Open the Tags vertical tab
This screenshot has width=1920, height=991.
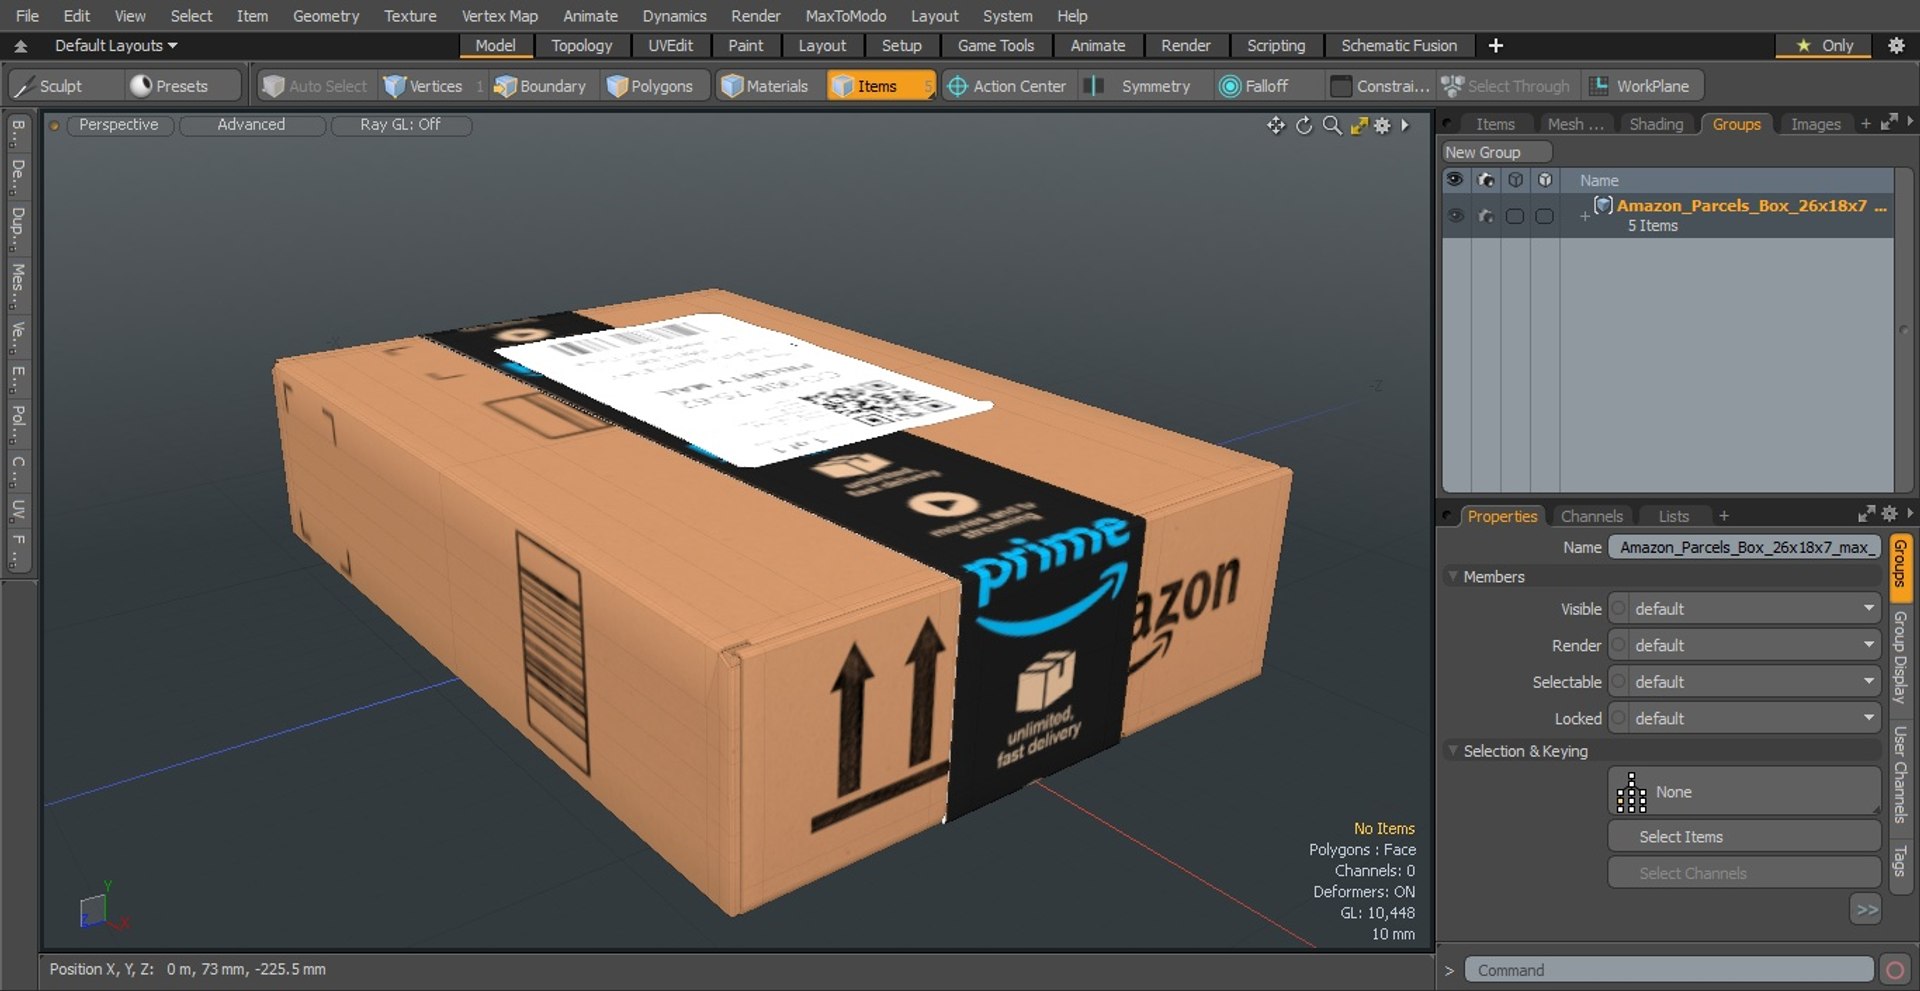click(1900, 860)
